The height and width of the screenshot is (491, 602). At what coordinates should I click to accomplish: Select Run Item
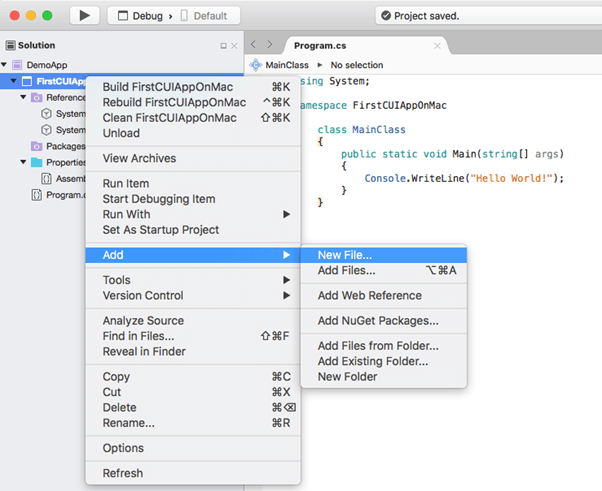click(x=193, y=184)
